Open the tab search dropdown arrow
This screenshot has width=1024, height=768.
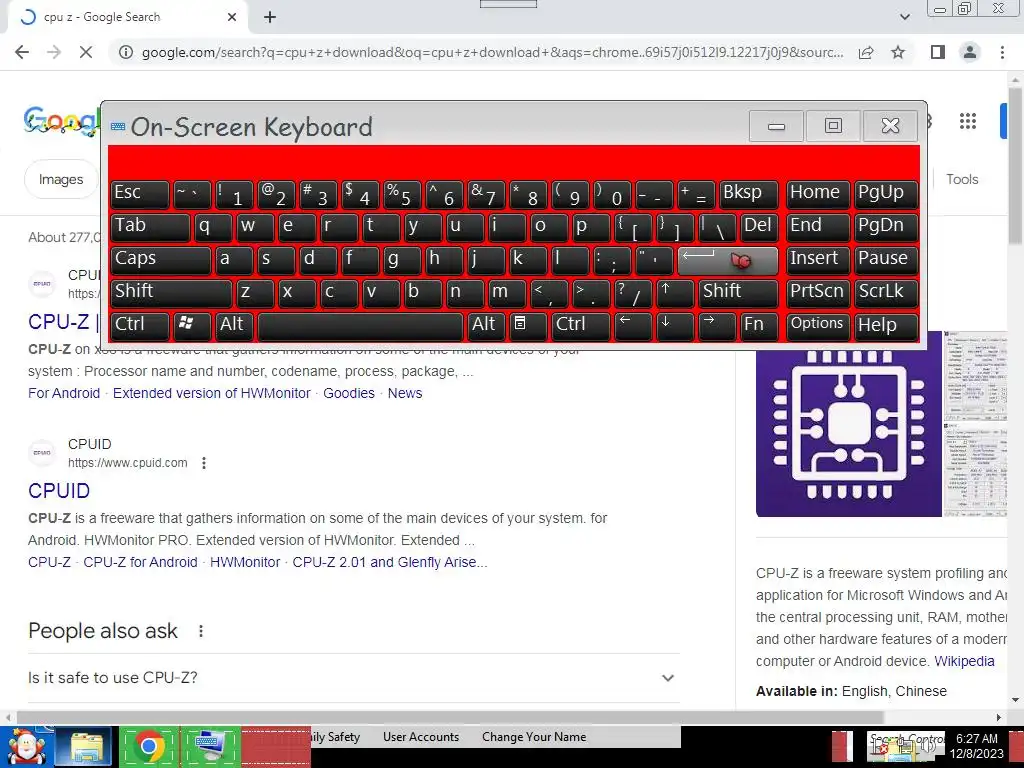(x=905, y=17)
